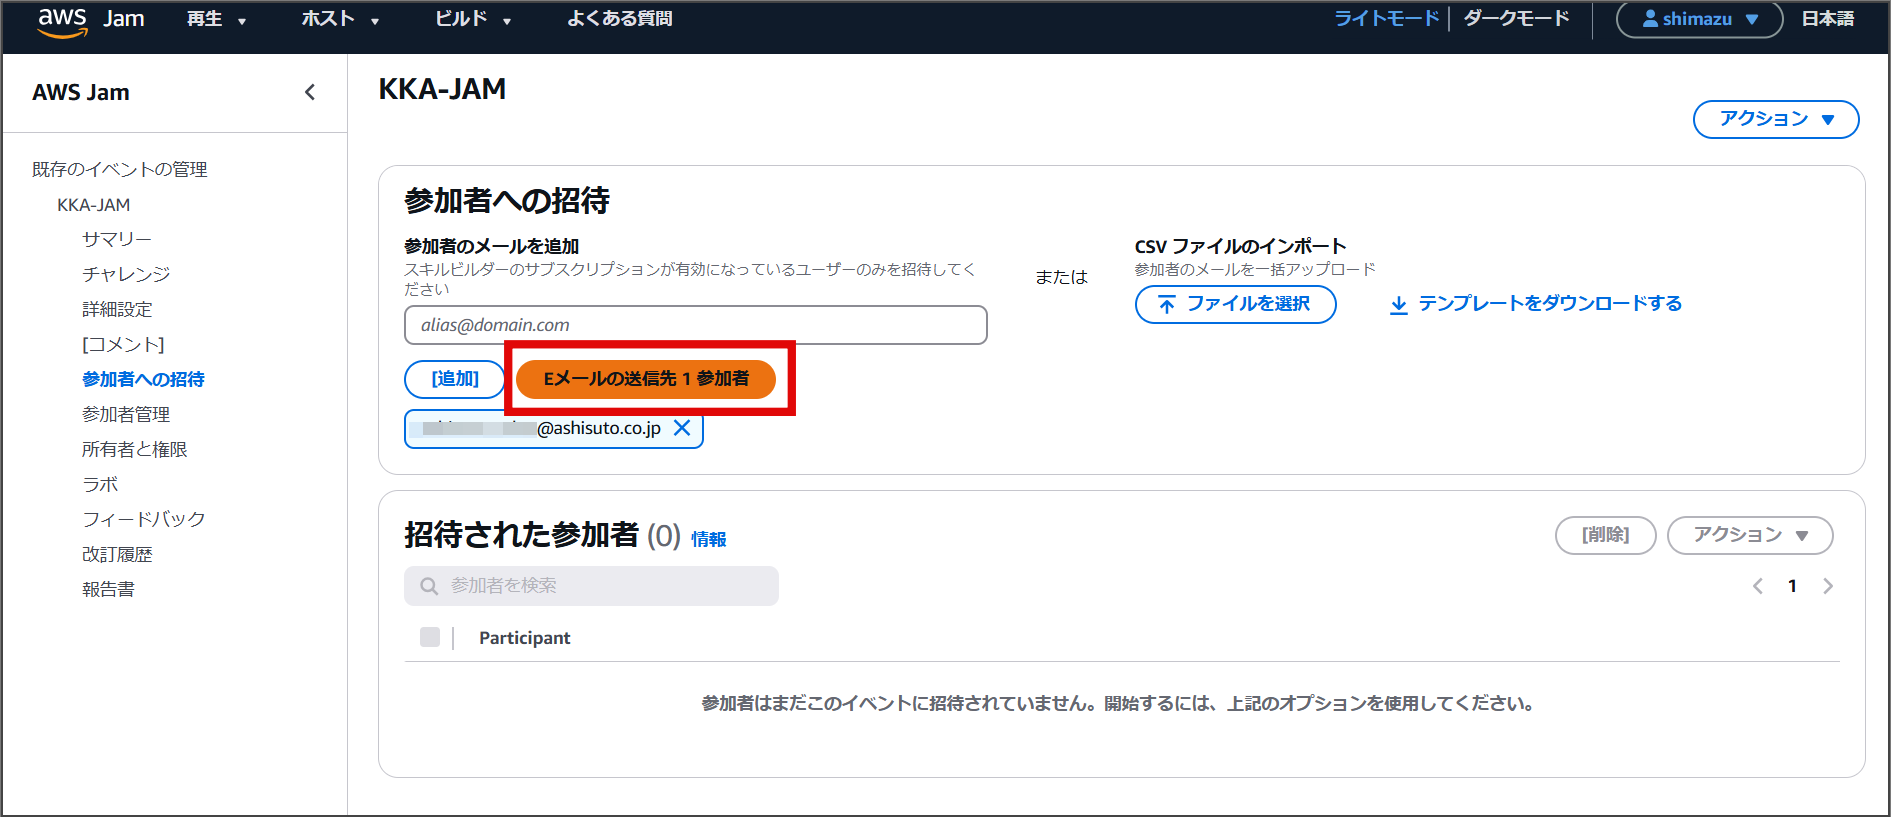
Task: Toggle the select-all Participant checkbox
Action: point(430,637)
